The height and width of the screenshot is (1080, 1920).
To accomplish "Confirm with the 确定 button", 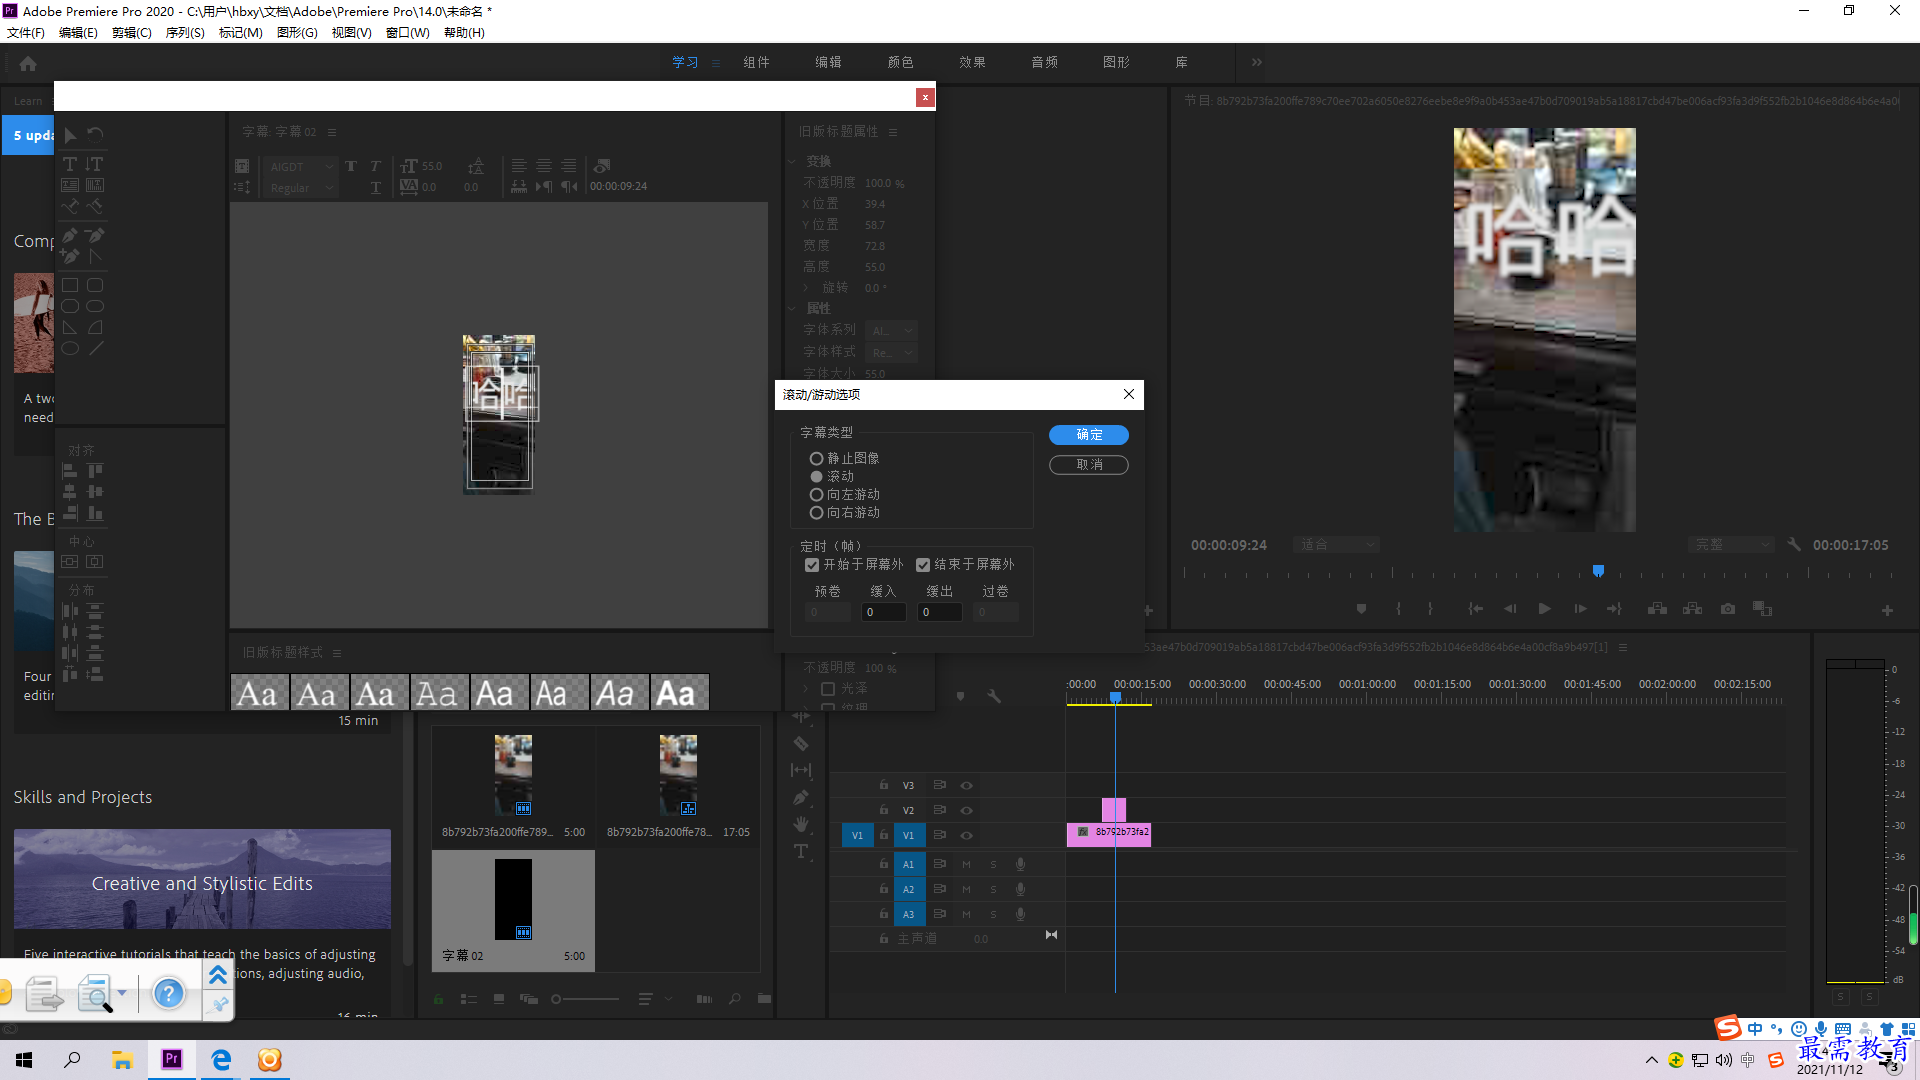I will coord(1089,435).
